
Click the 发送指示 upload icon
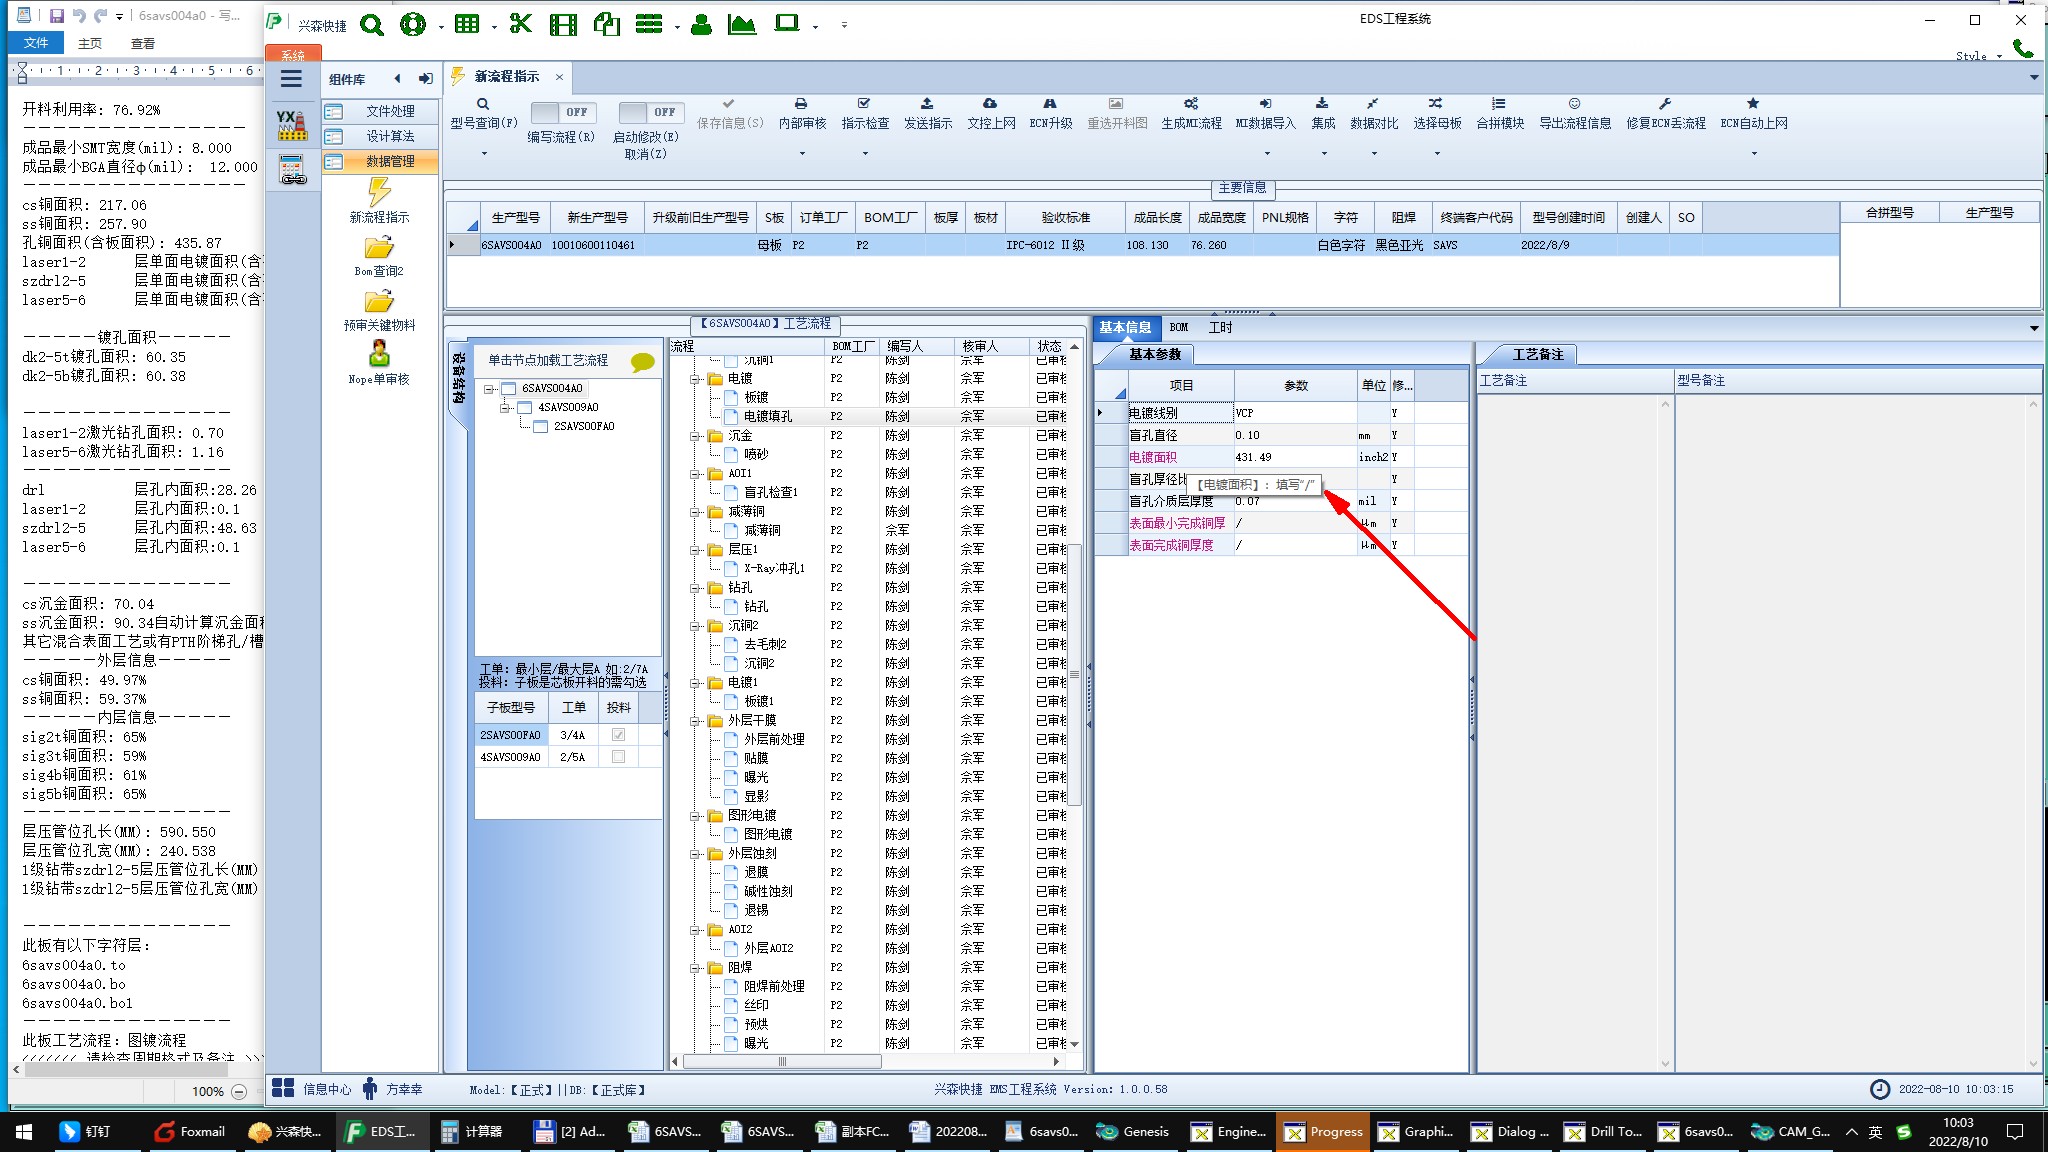tap(927, 104)
